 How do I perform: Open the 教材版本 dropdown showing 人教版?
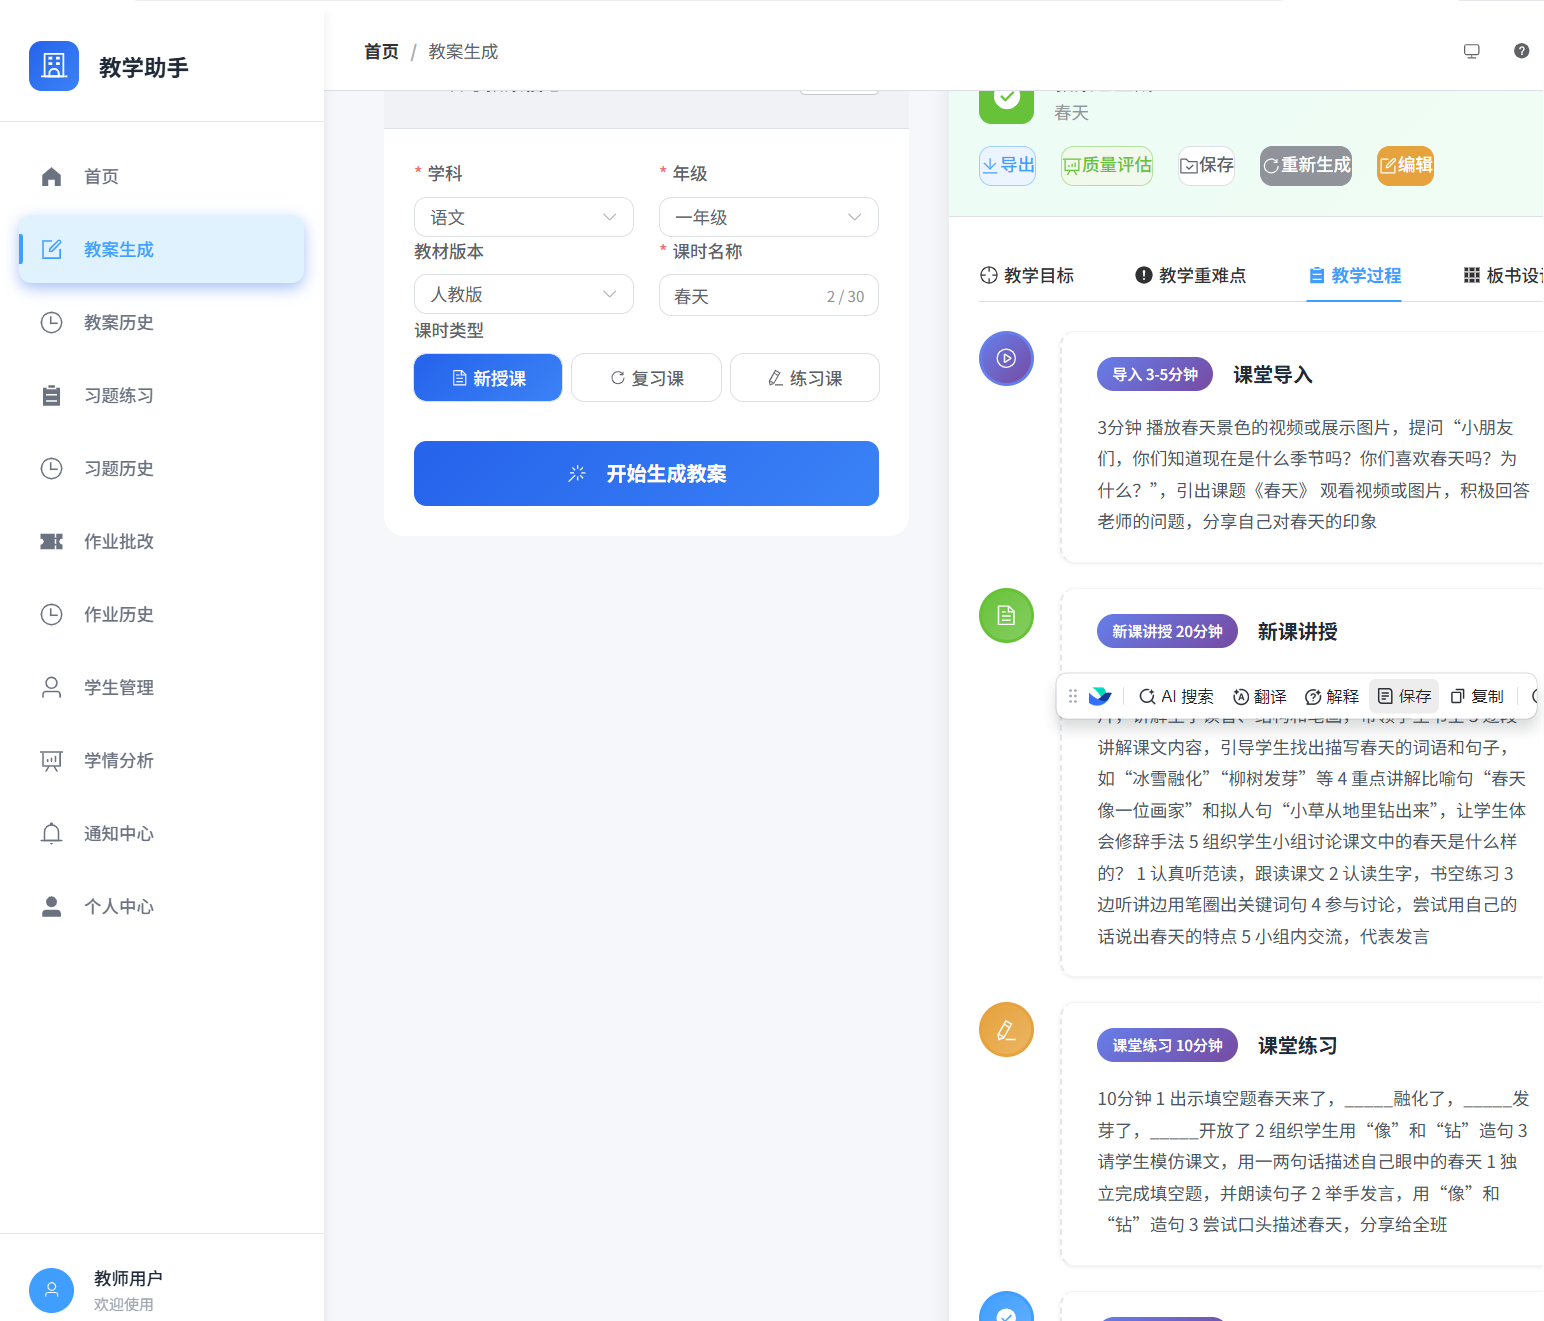click(x=523, y=294)
